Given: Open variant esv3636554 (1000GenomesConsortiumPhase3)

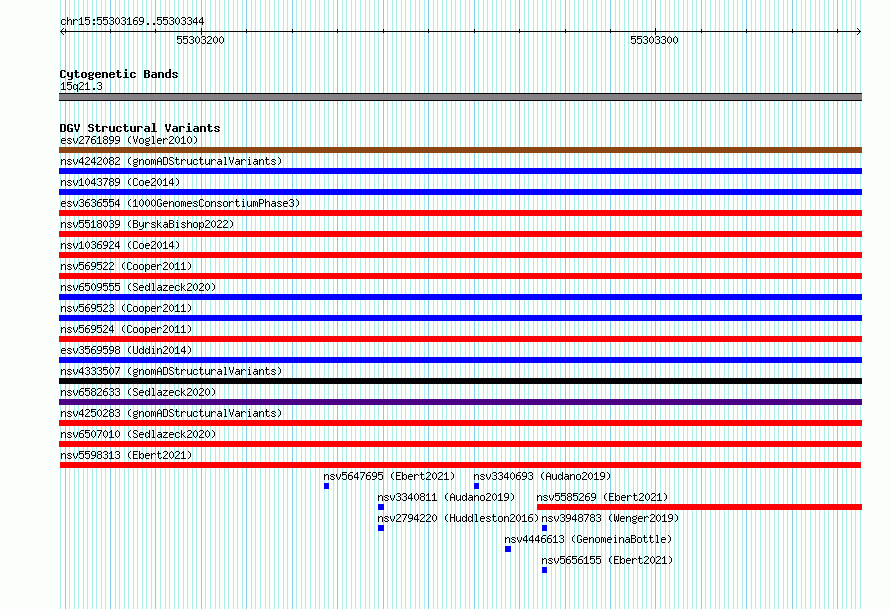Looking at the screenshot, I should pos(180,203).
